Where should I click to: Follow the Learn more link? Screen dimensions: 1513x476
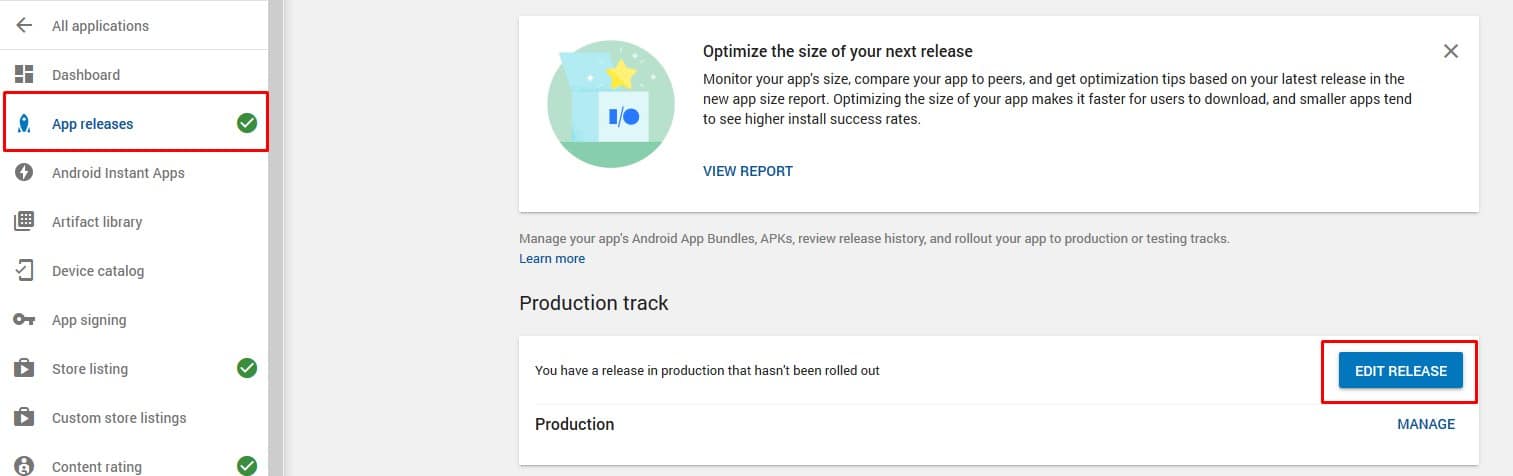[552, 259]
